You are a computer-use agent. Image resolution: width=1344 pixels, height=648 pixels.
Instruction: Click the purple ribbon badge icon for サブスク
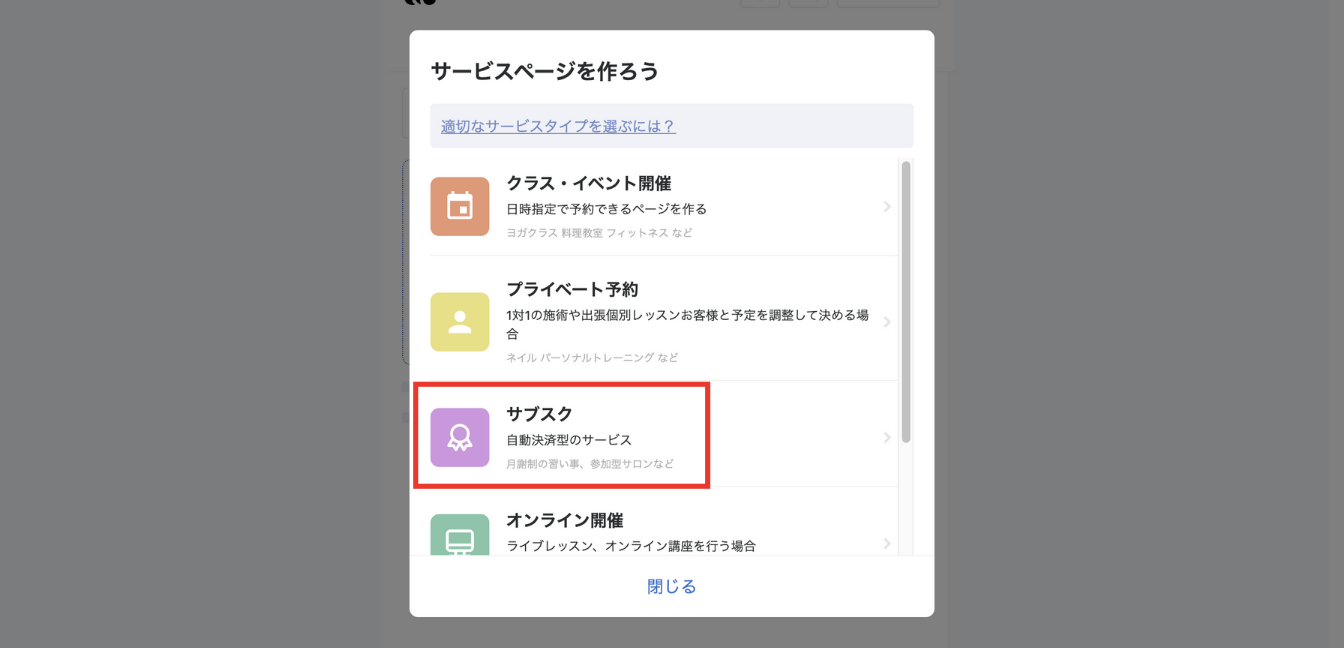460,437
